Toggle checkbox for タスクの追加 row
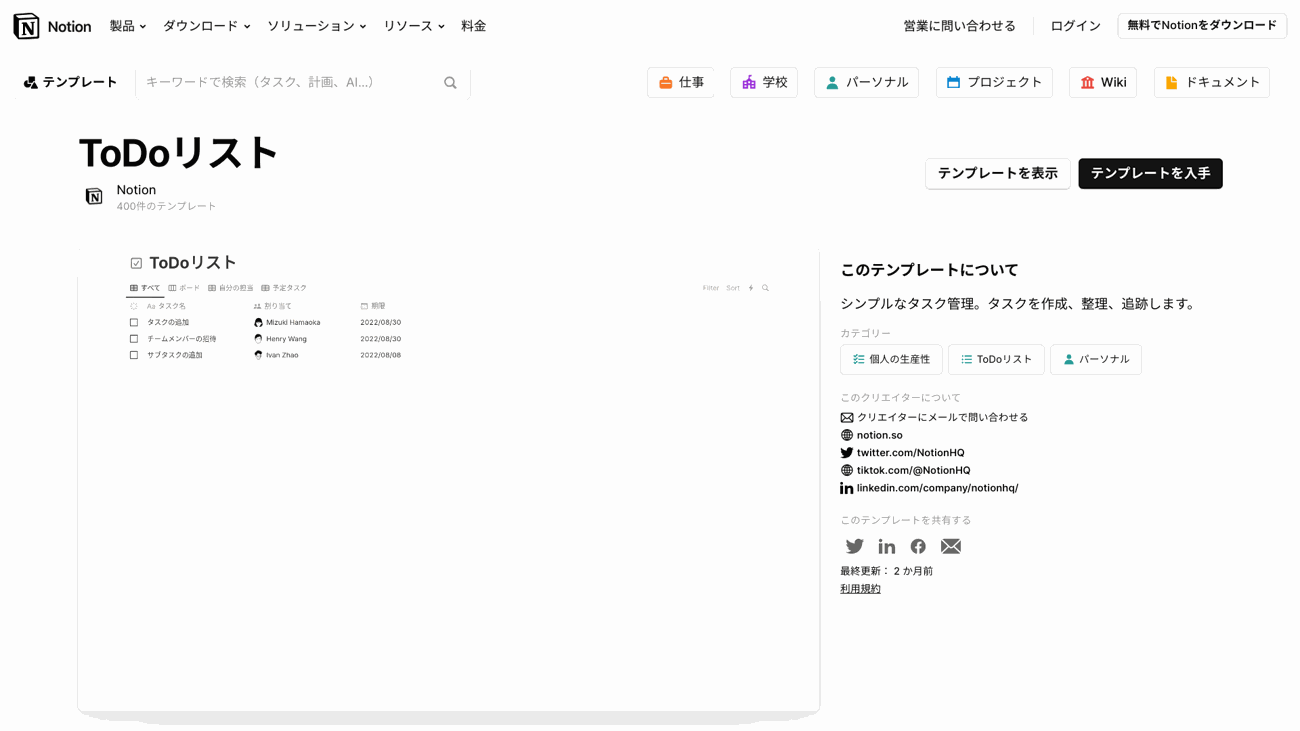The image size is (1300, 731). (134, 323)
